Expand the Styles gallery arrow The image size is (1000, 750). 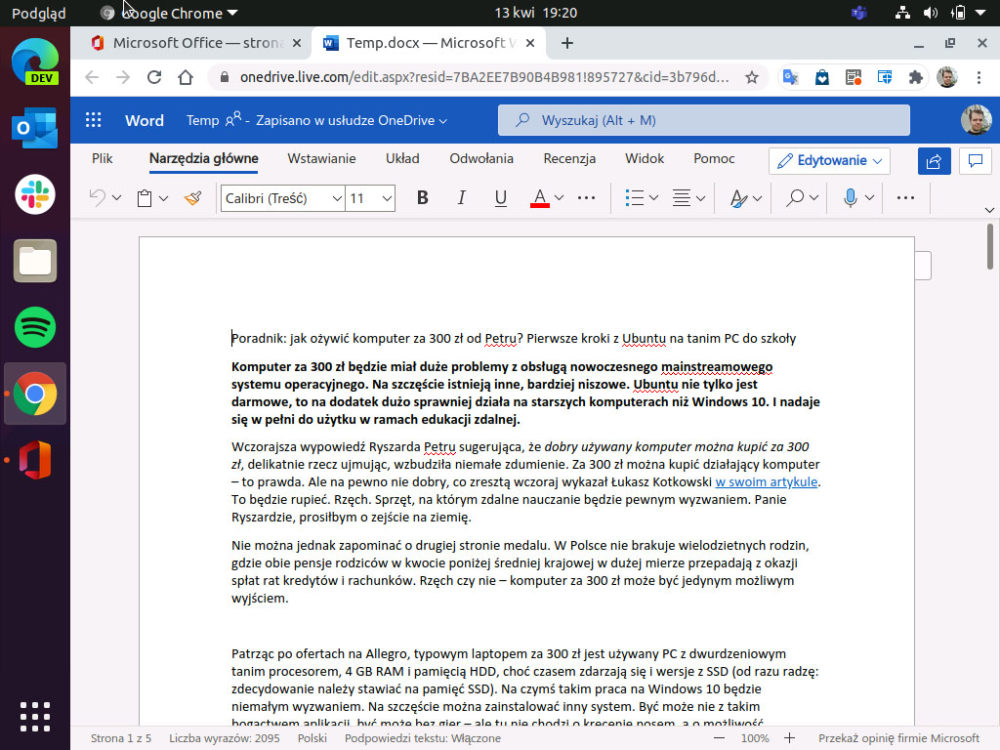tap(757, 198)
